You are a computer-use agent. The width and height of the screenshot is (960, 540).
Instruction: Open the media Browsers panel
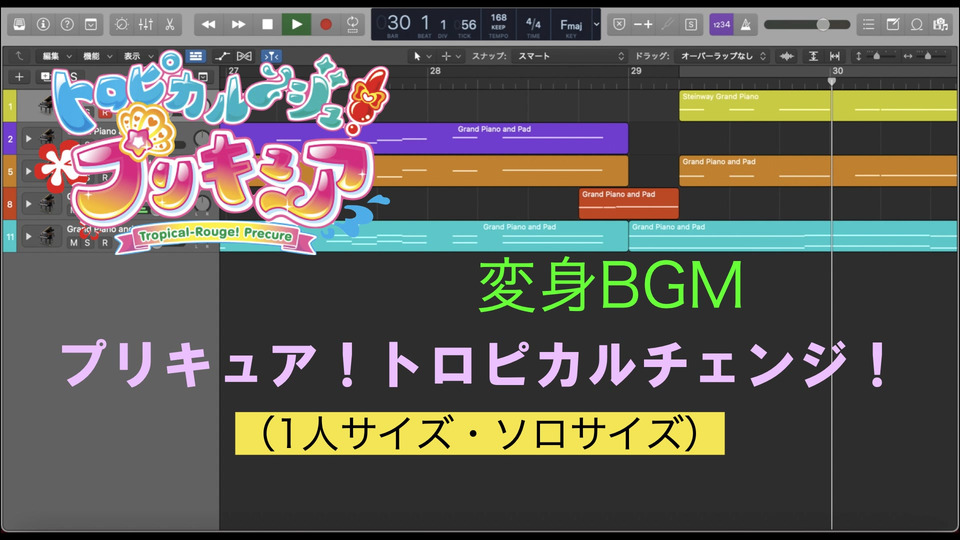click(x=940, y=24)
